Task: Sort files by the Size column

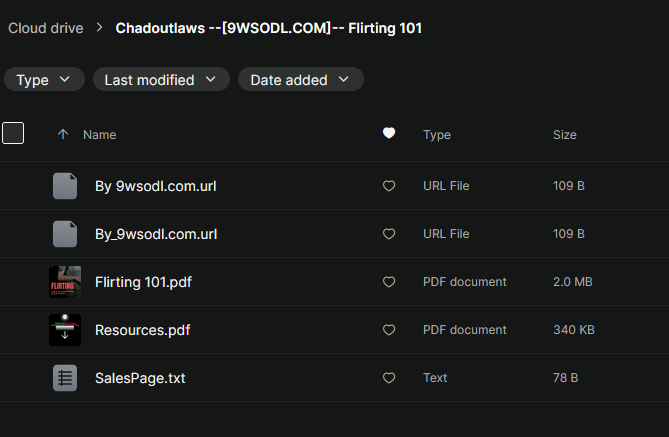Action: tap(564, 134)
